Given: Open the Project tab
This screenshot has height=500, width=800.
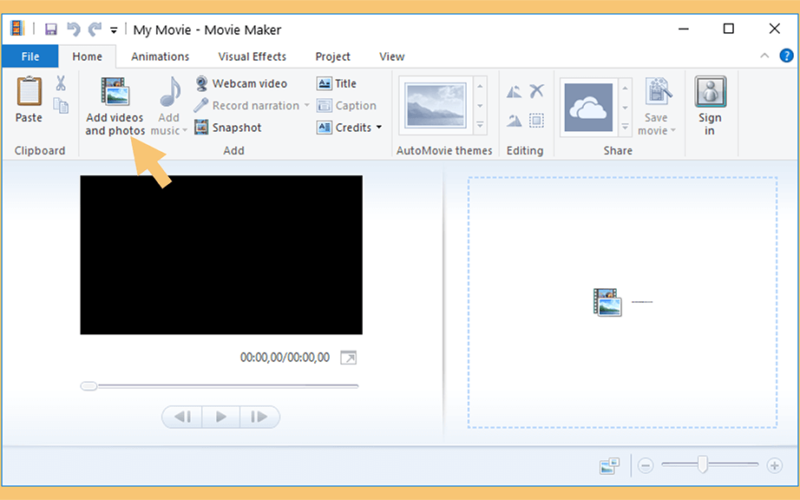Looking at the screenshot, I should coord(333,57).
